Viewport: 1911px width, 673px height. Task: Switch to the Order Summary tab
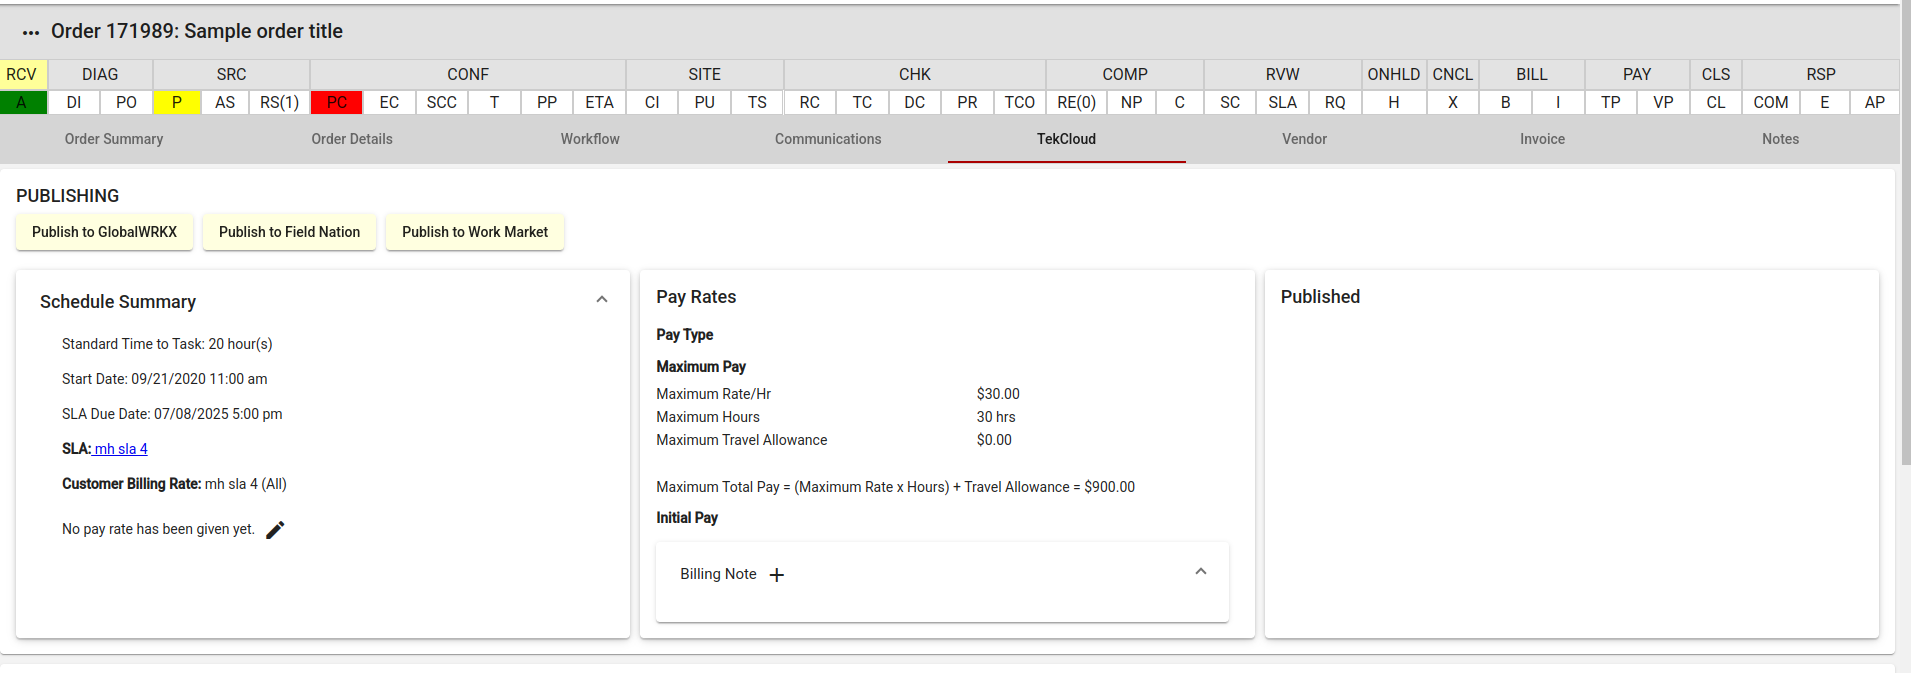click(114, 139)
